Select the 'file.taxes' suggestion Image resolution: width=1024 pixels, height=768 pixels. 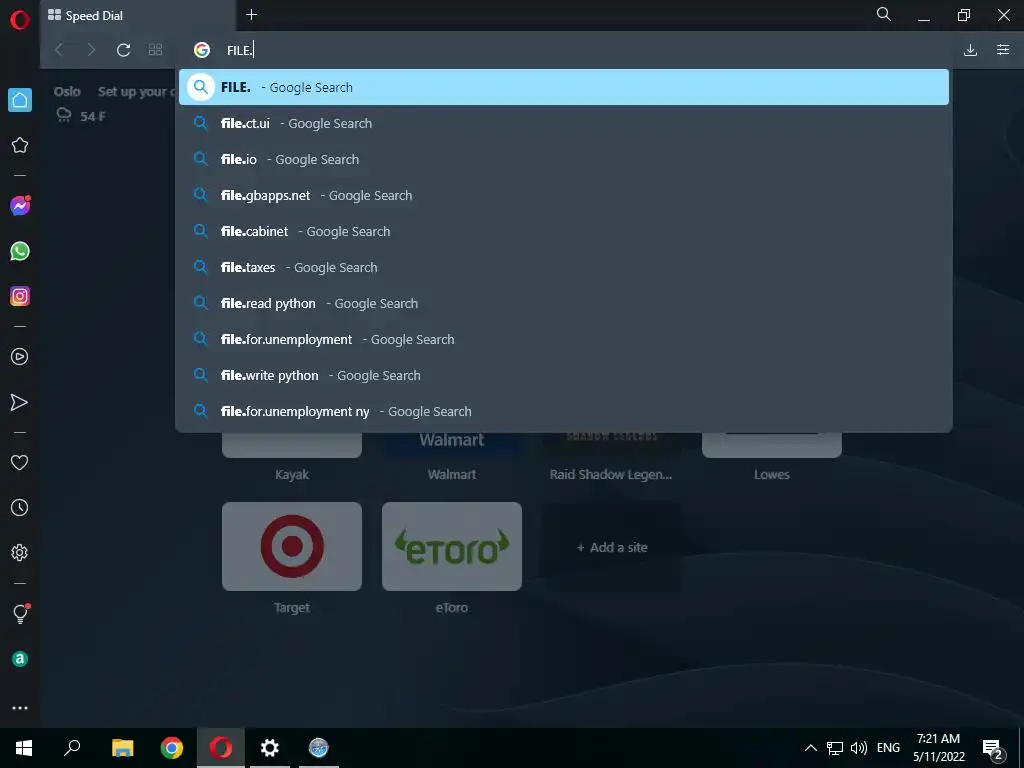pyautogui.click(x=564, y=267)
